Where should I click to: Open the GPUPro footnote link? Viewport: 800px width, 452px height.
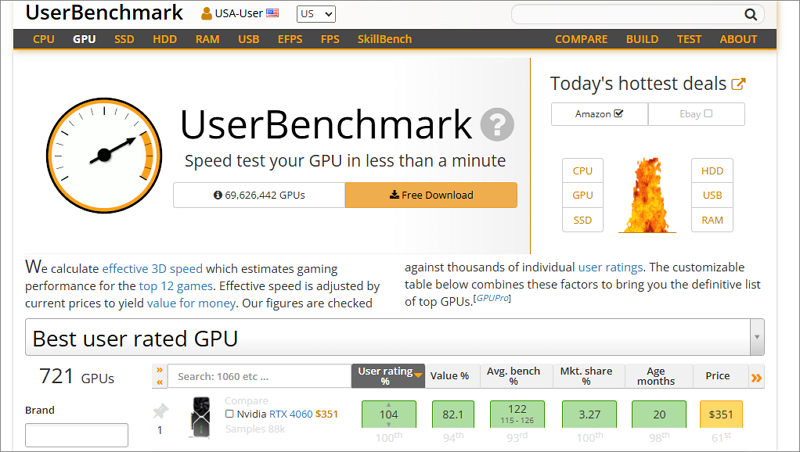coord(492,298)
